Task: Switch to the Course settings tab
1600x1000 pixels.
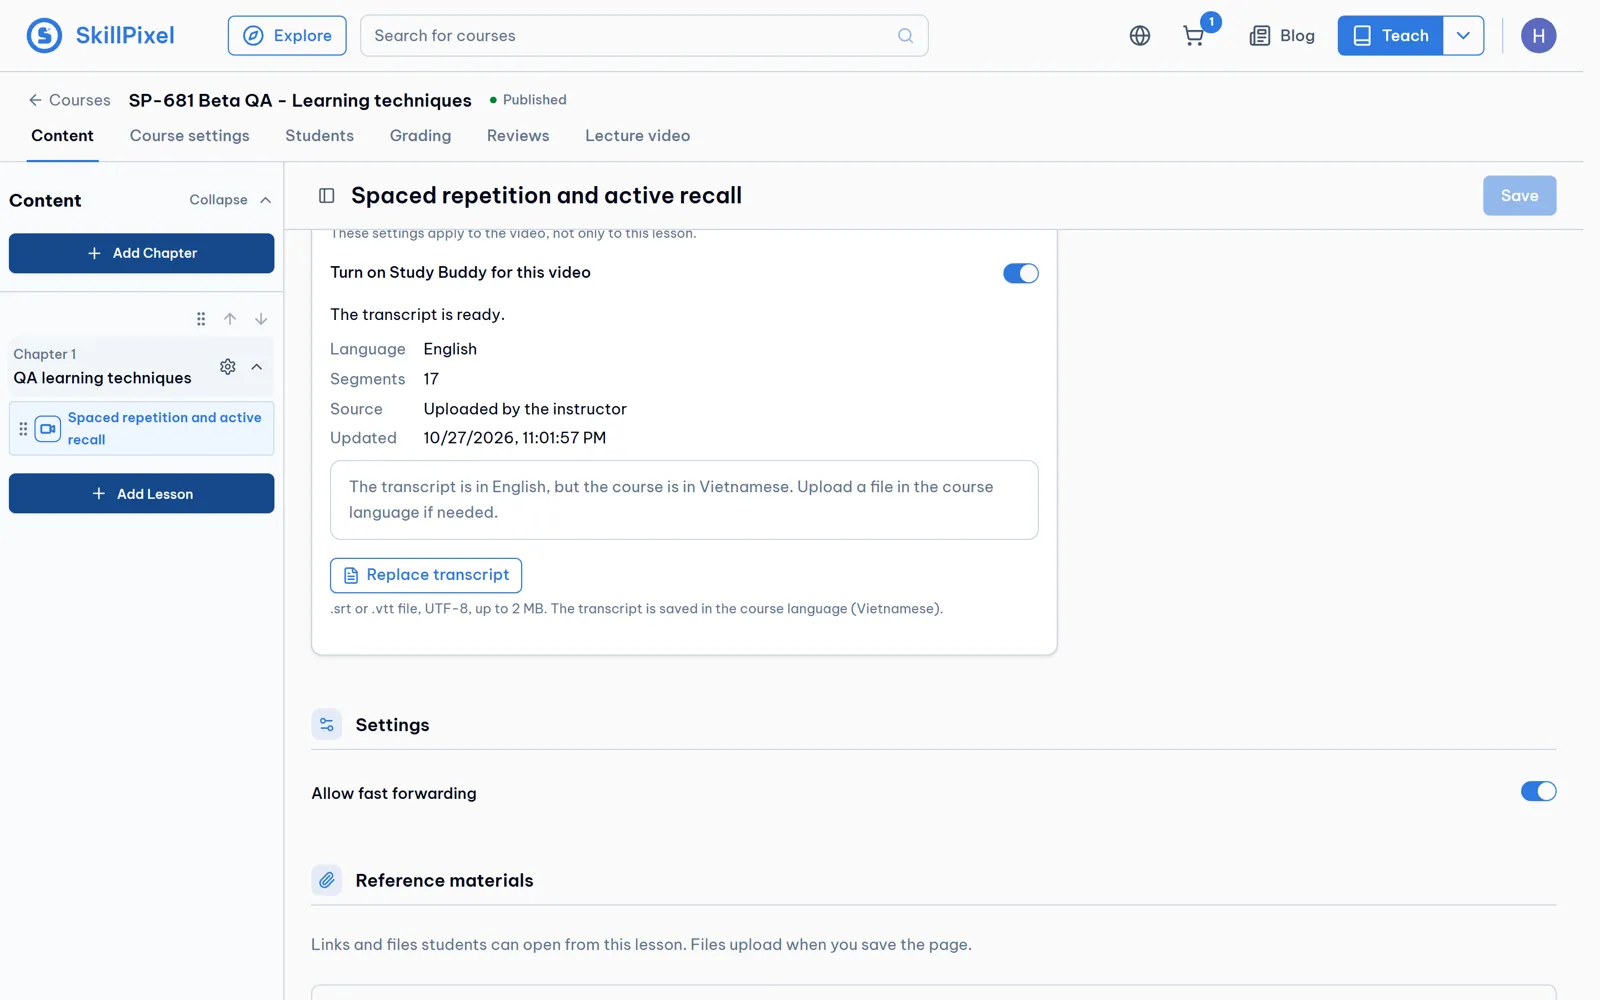Action: [x=190, y=136]
